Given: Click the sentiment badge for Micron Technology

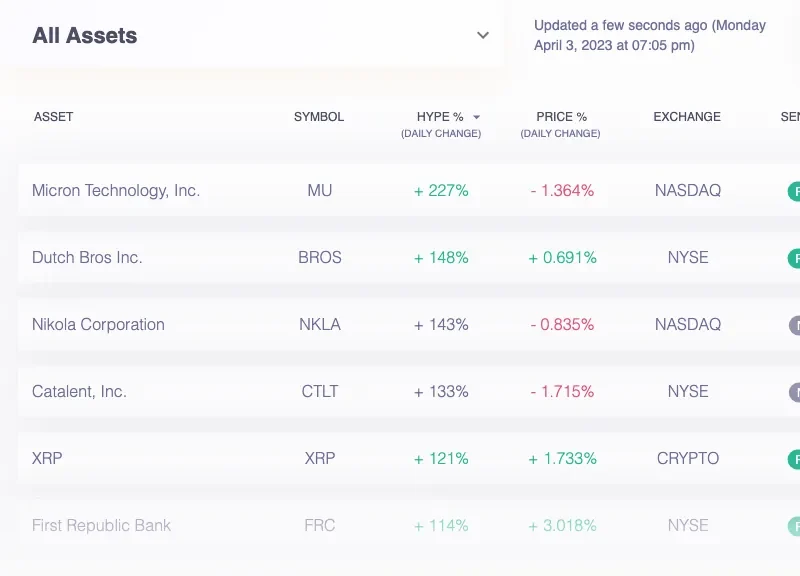Looking at the screenshot, I should (795, 190).
